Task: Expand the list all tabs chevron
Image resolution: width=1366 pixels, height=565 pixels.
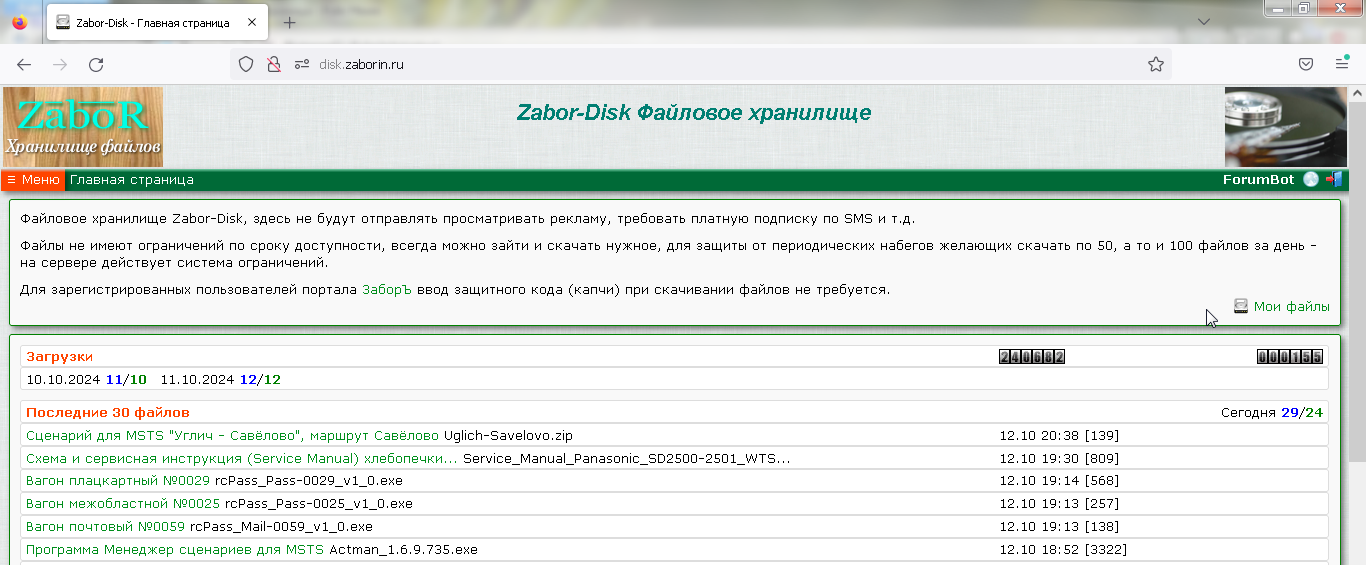Action: coord(1205,22)
